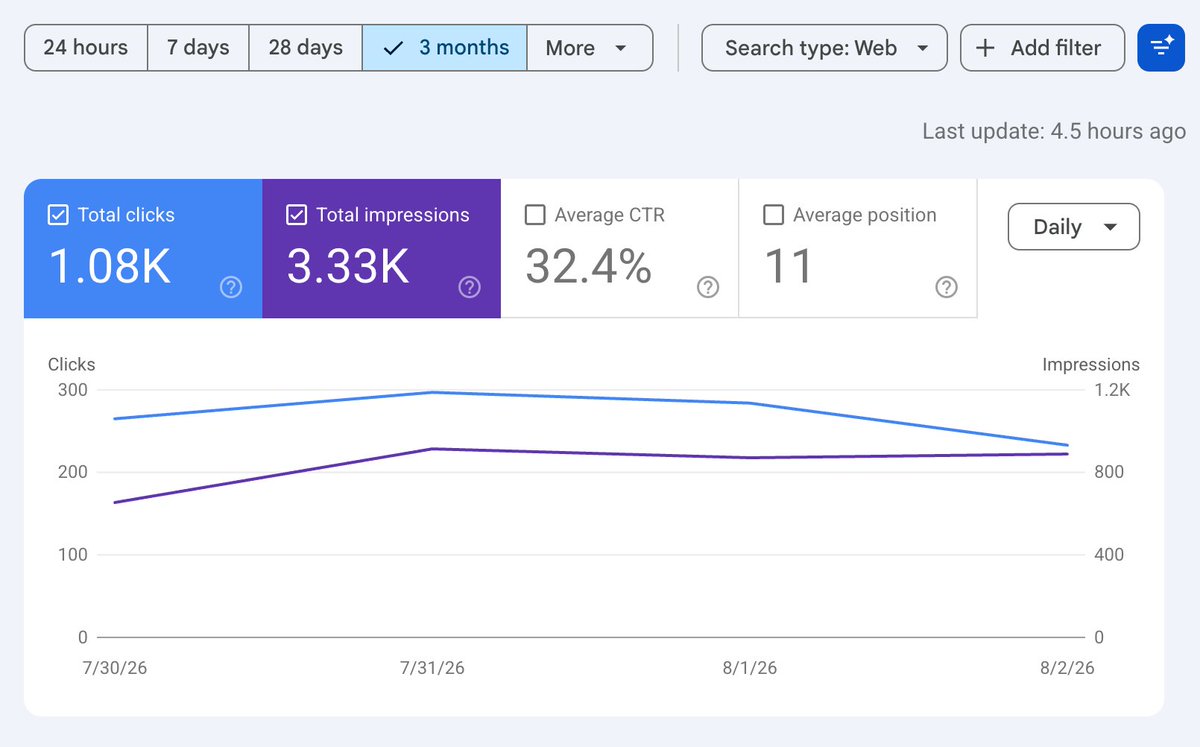Open the Daily granularity dropdown

(1074, 227)
